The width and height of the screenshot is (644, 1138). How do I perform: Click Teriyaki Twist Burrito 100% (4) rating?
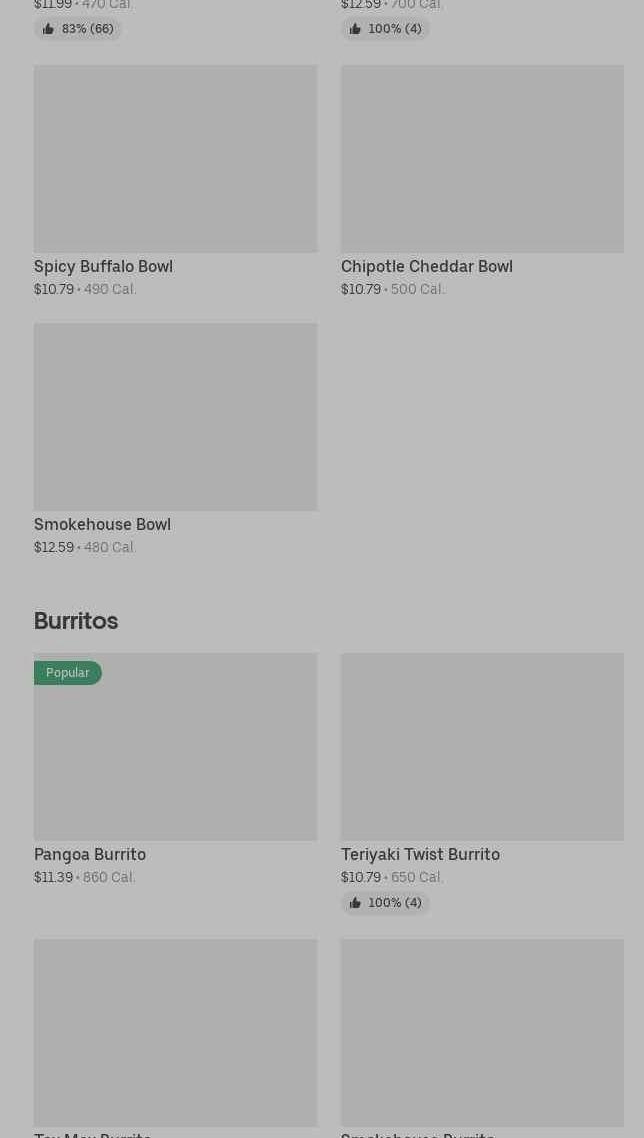coord(386,903)
